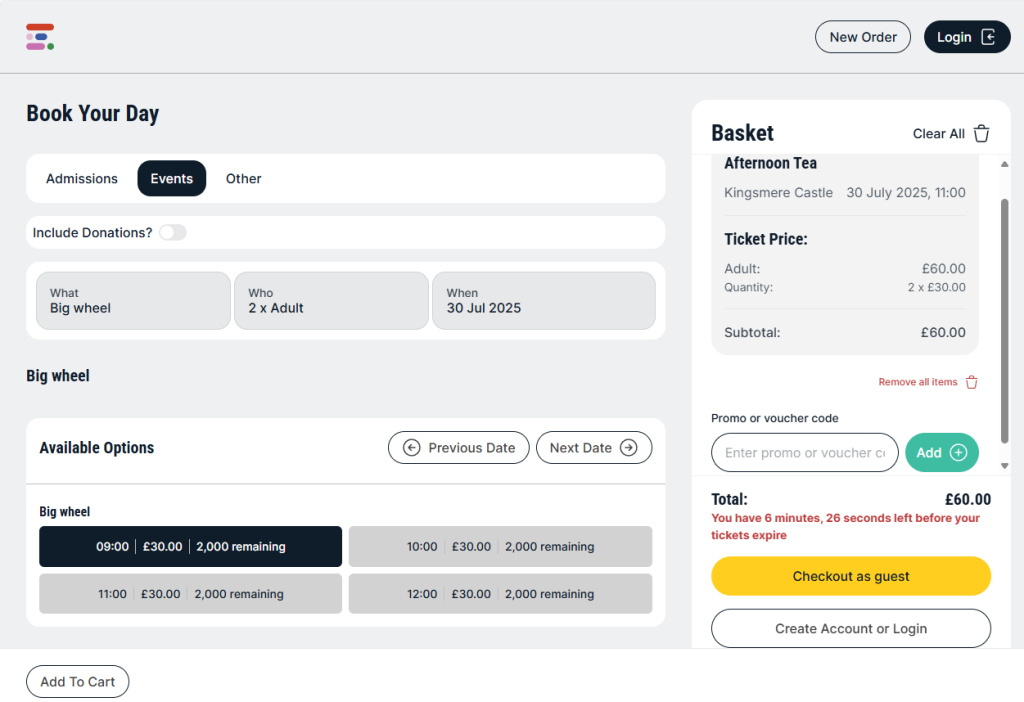Click the plus icon on Add button
This screenshot has width=1024, height=702.
click(958, 453)
